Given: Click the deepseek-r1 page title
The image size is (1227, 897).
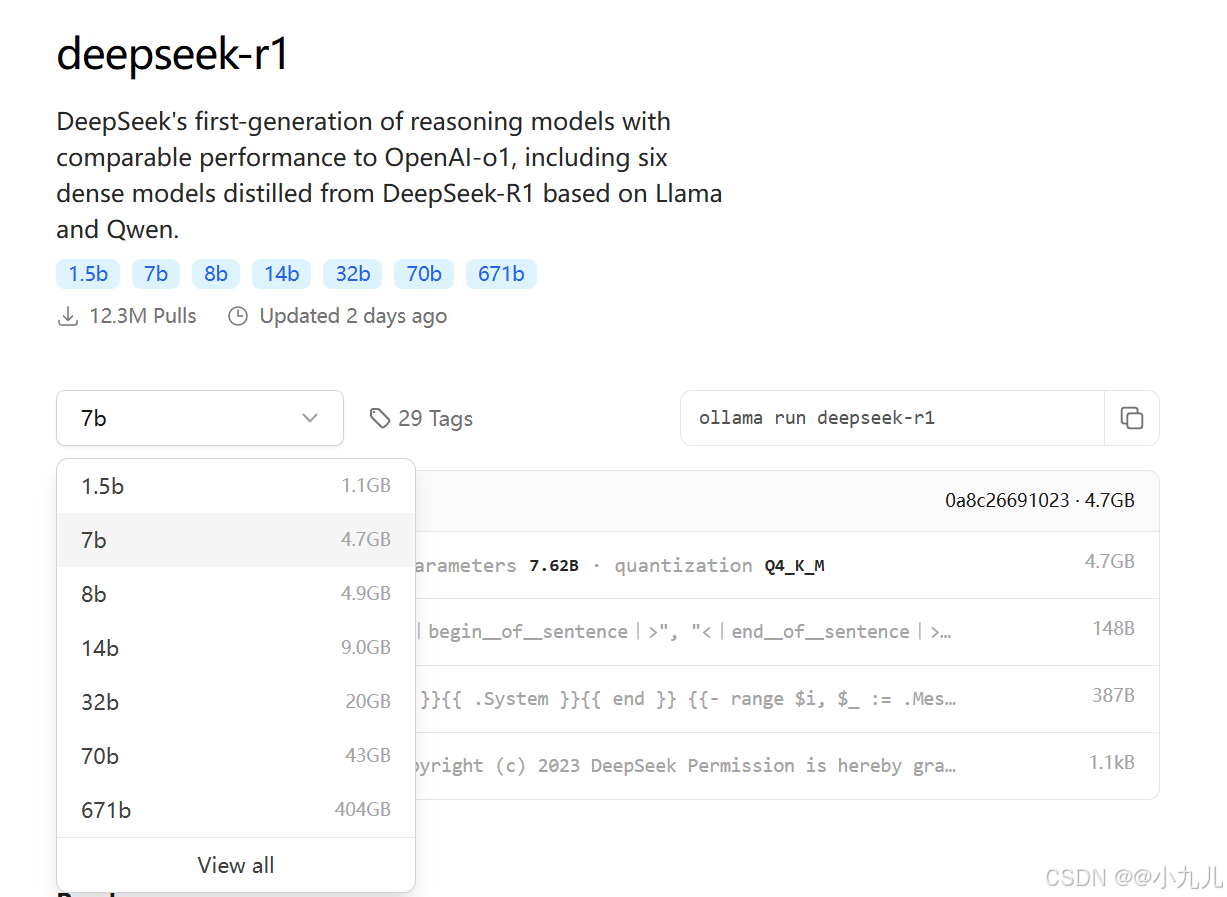Looking at the screenshot, I should coord(173,53).
